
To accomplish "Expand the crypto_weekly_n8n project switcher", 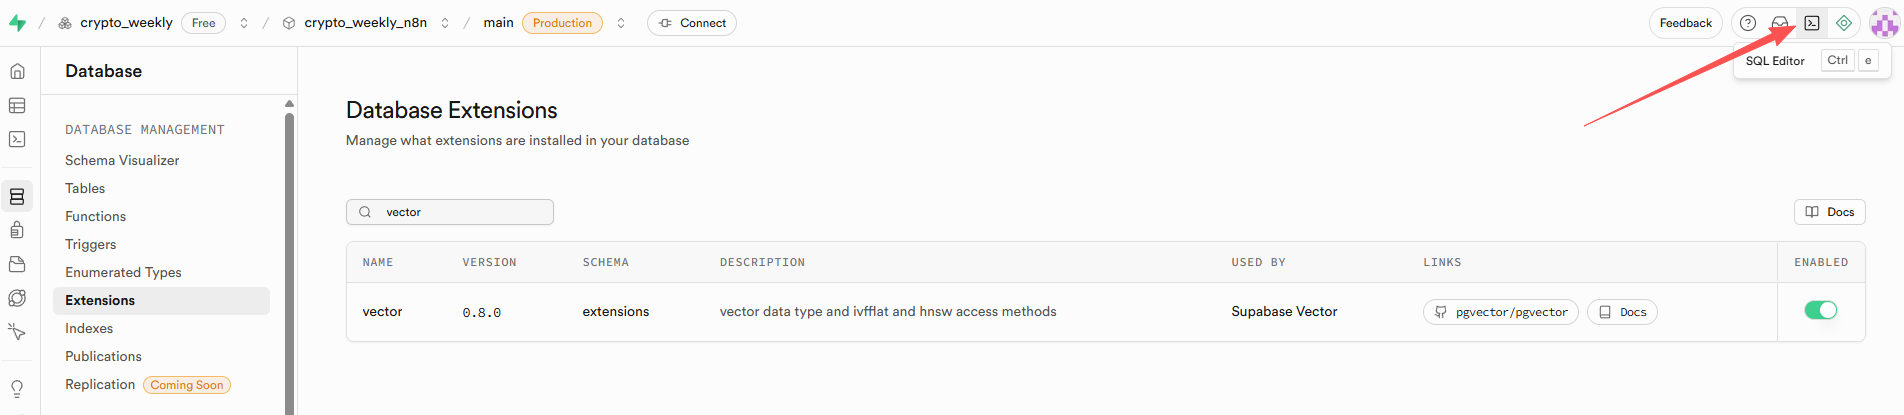I will pos(445,23).
